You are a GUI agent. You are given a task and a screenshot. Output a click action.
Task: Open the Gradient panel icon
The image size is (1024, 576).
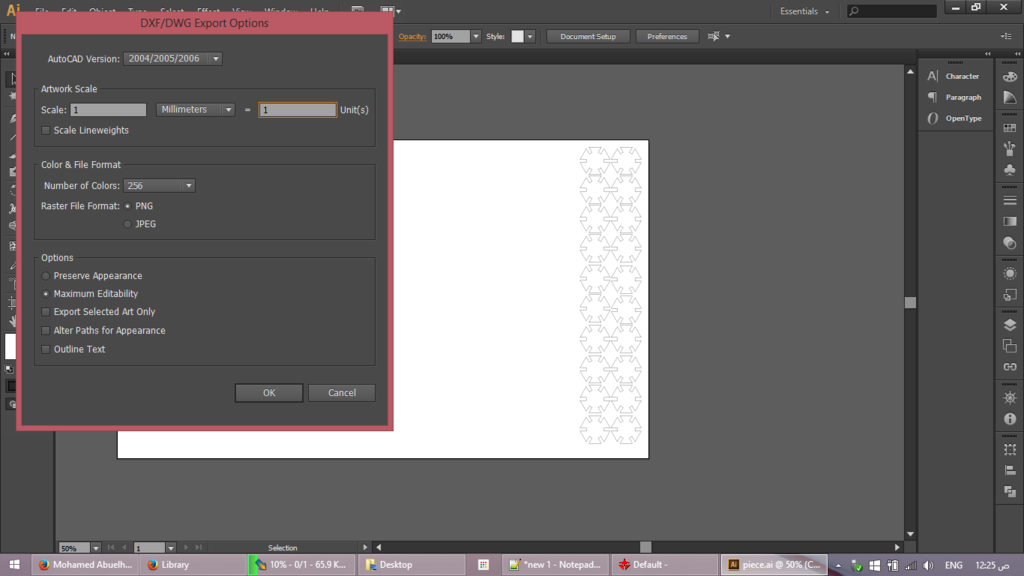[1010, 221]
